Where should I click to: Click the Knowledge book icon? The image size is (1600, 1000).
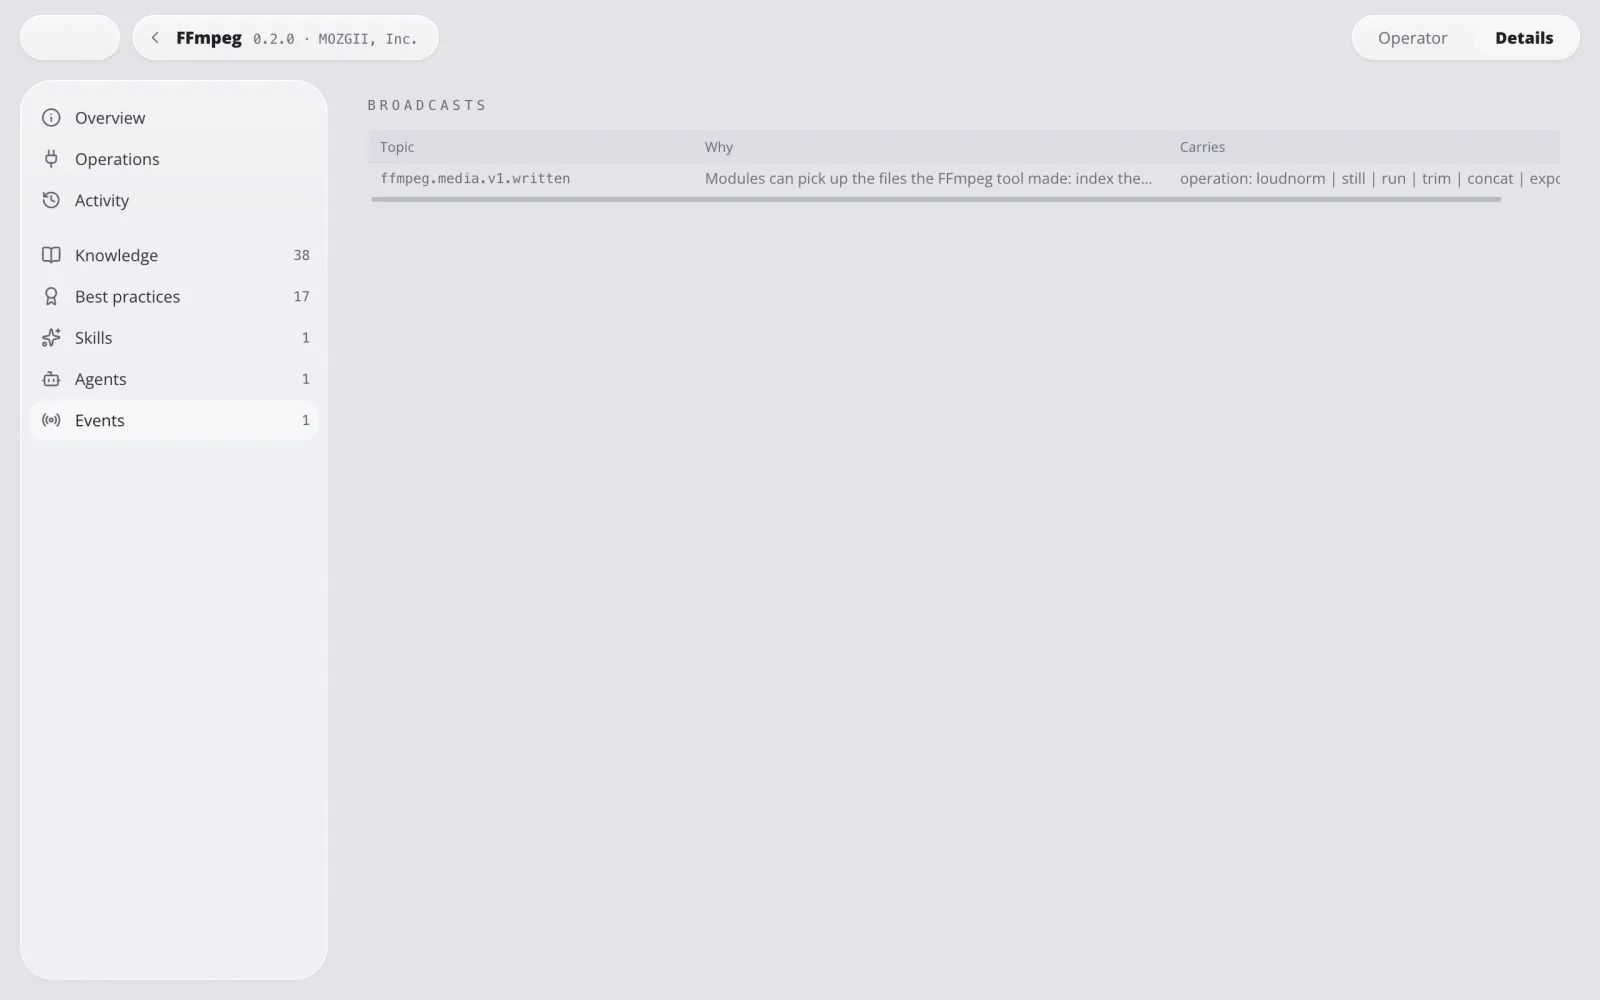coord(51,255)
